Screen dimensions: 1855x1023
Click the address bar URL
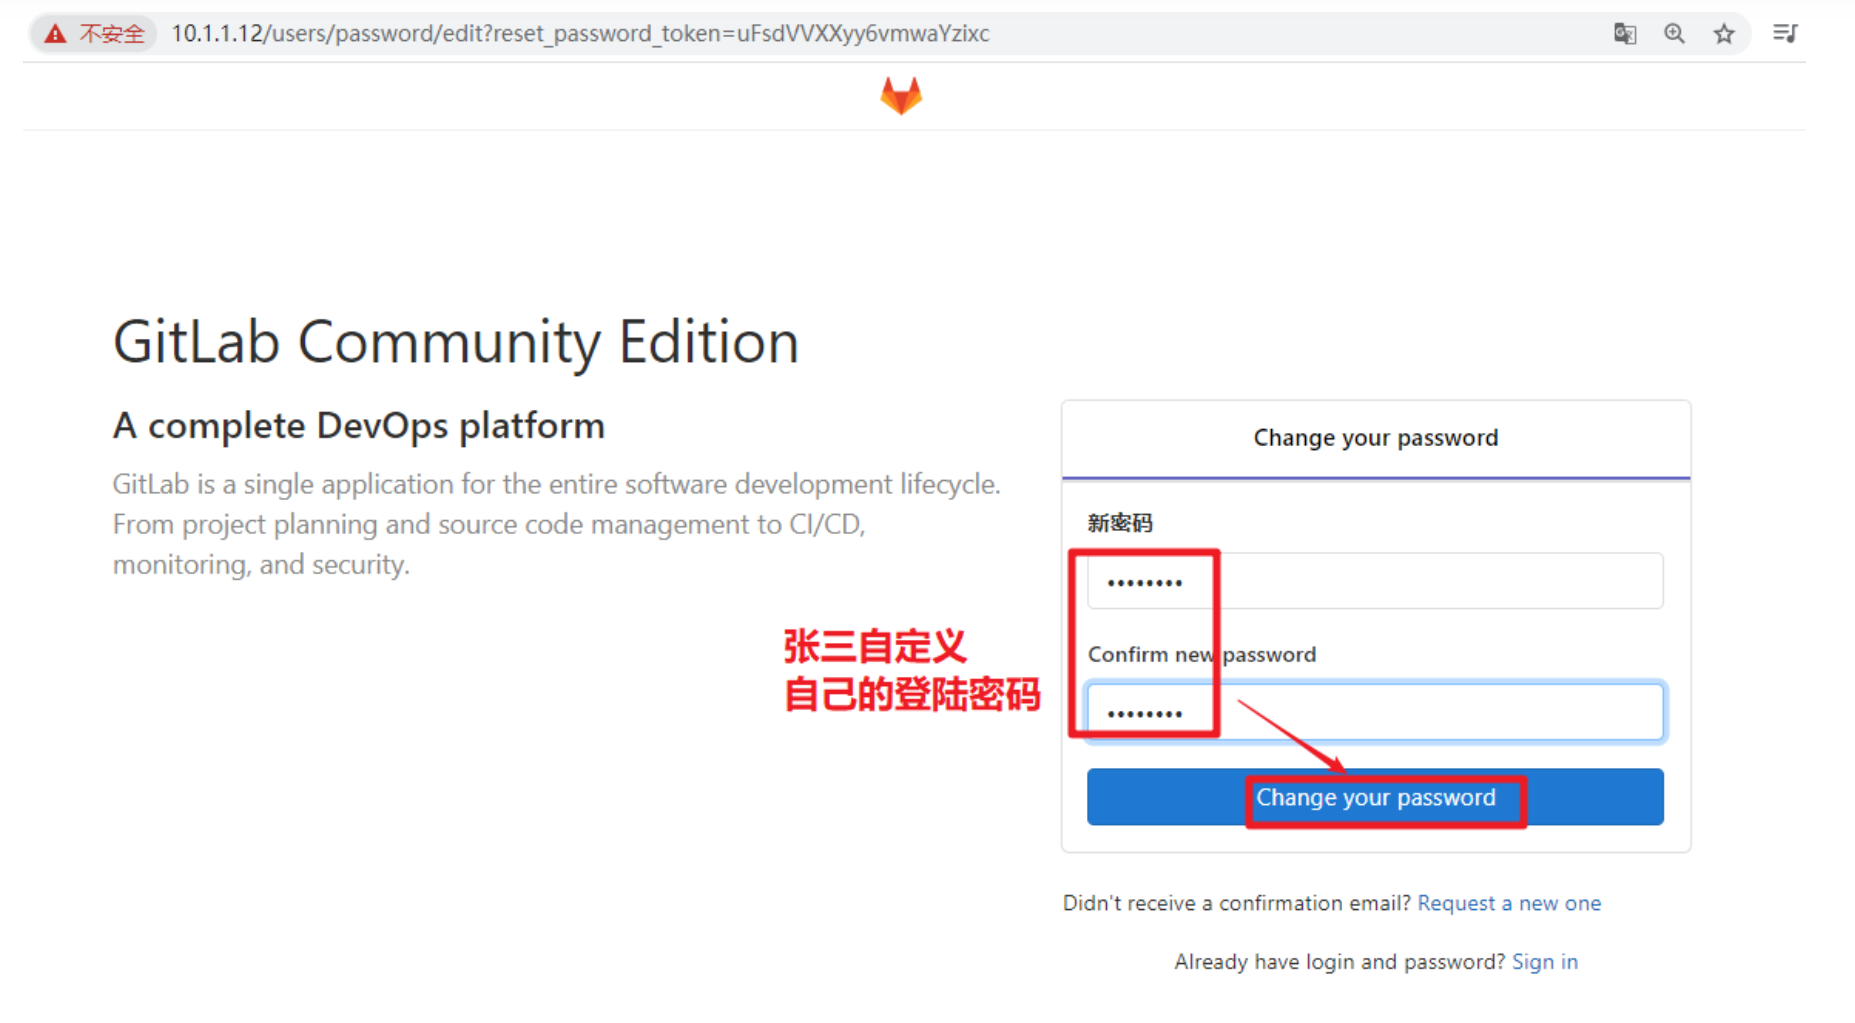coord(580,34)
